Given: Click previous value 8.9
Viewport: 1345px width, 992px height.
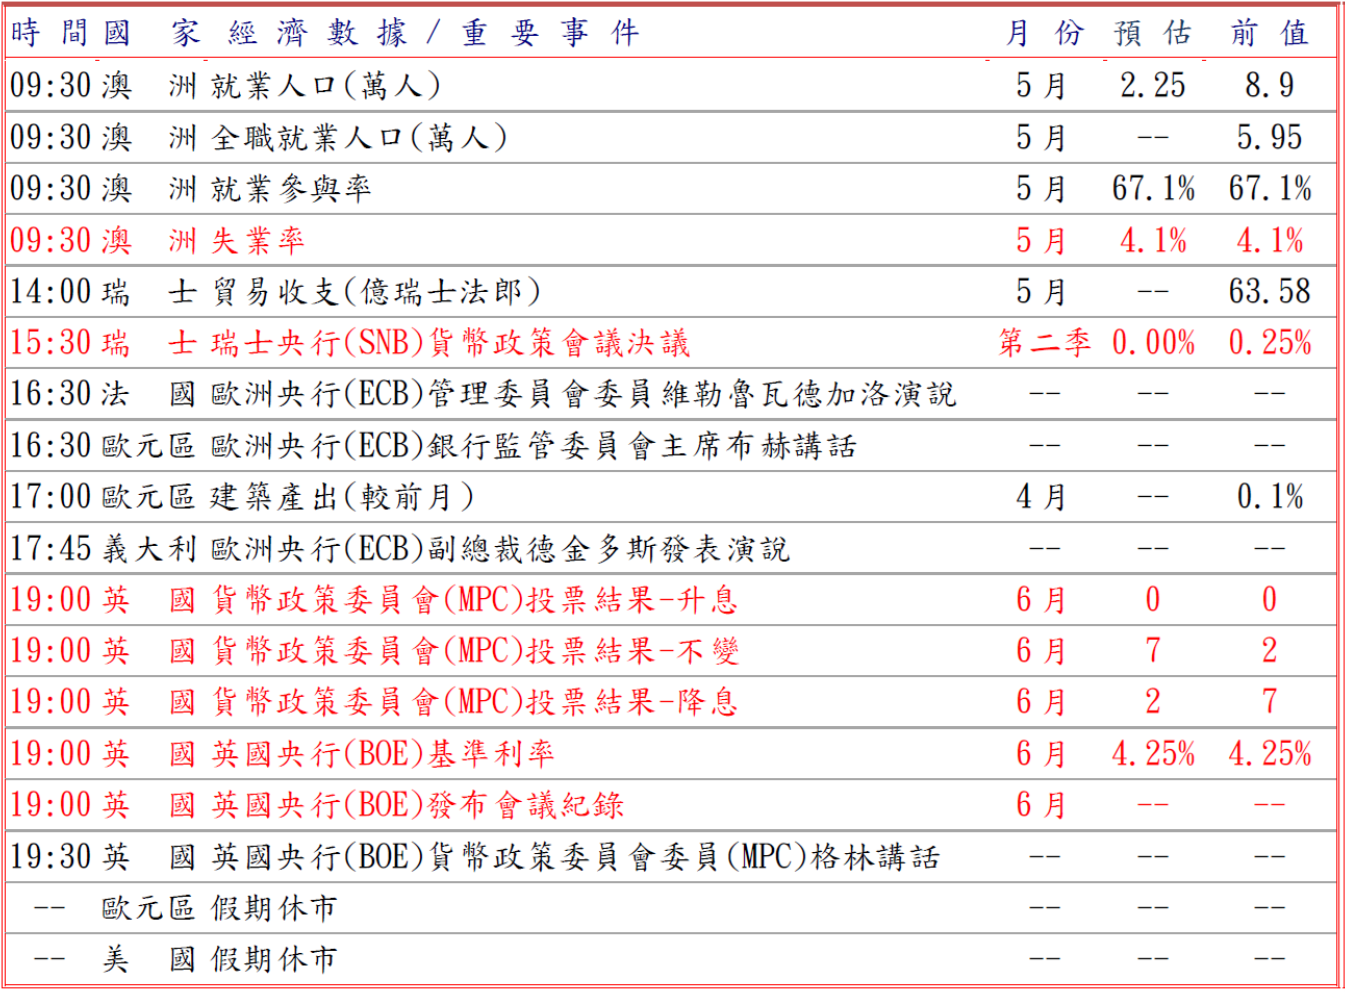Looking at the screenshot, I should click(1269, 85).
